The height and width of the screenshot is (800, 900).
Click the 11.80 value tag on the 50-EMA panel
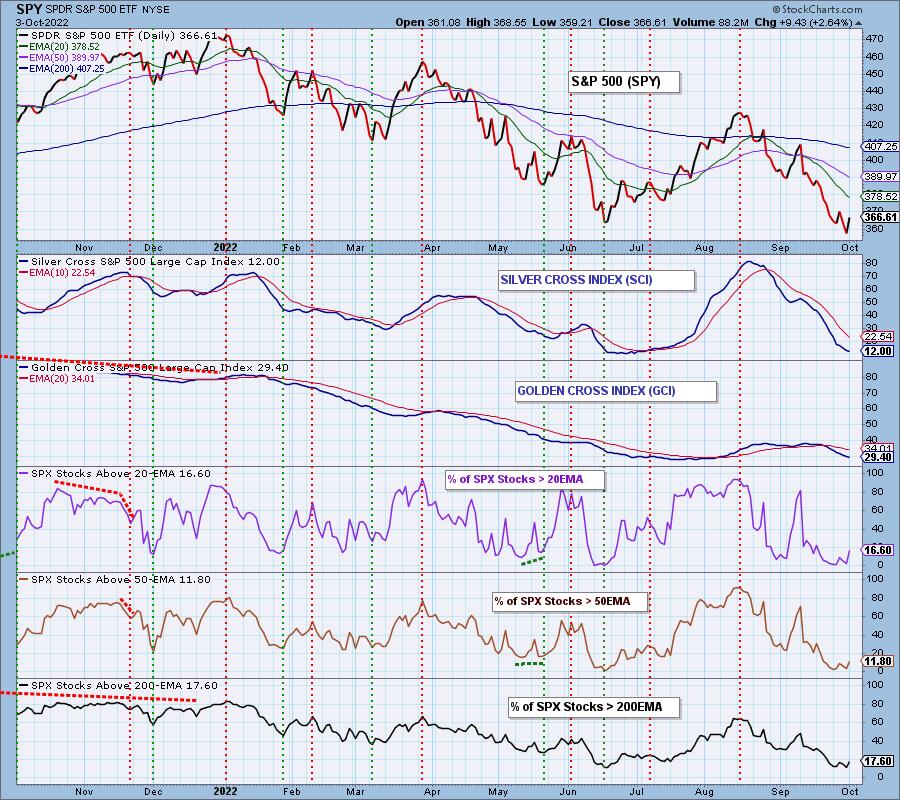click(877, 661)
